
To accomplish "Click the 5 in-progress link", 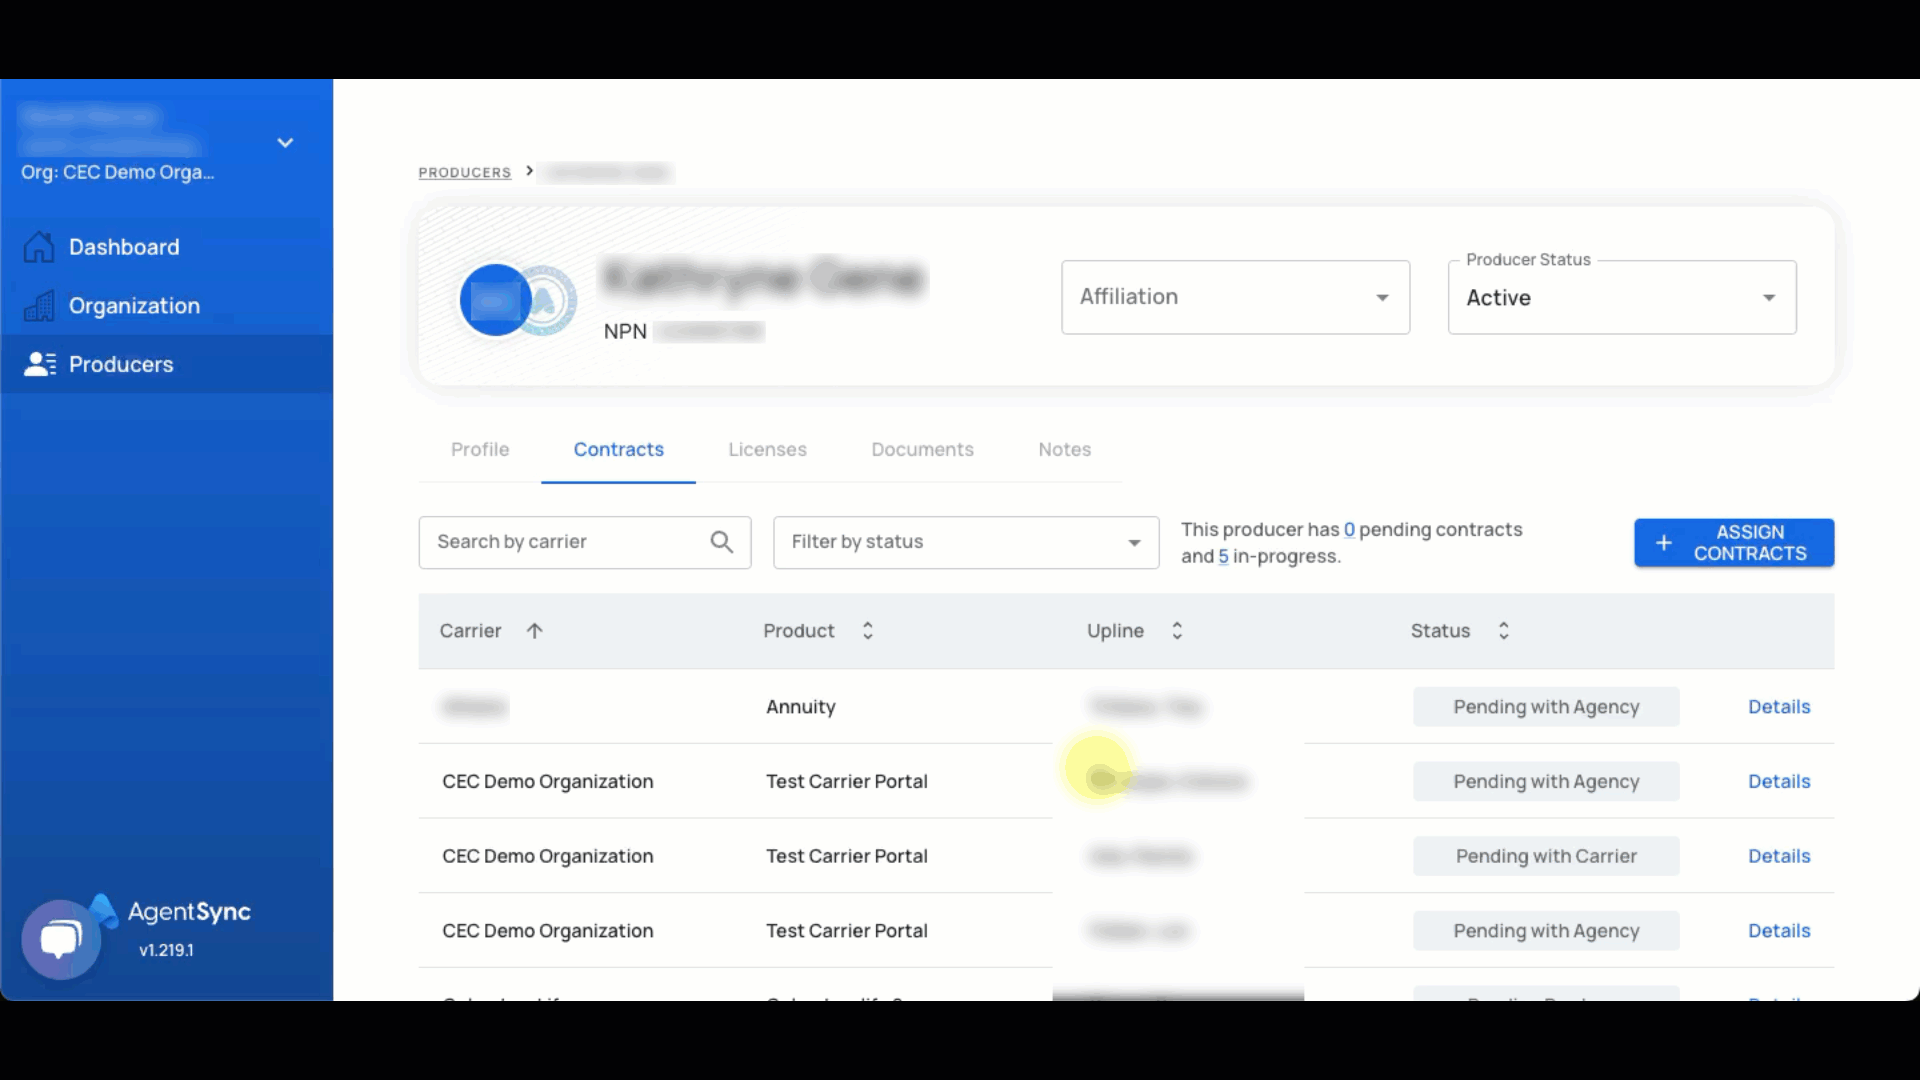I will click(x=1222, y=557).
